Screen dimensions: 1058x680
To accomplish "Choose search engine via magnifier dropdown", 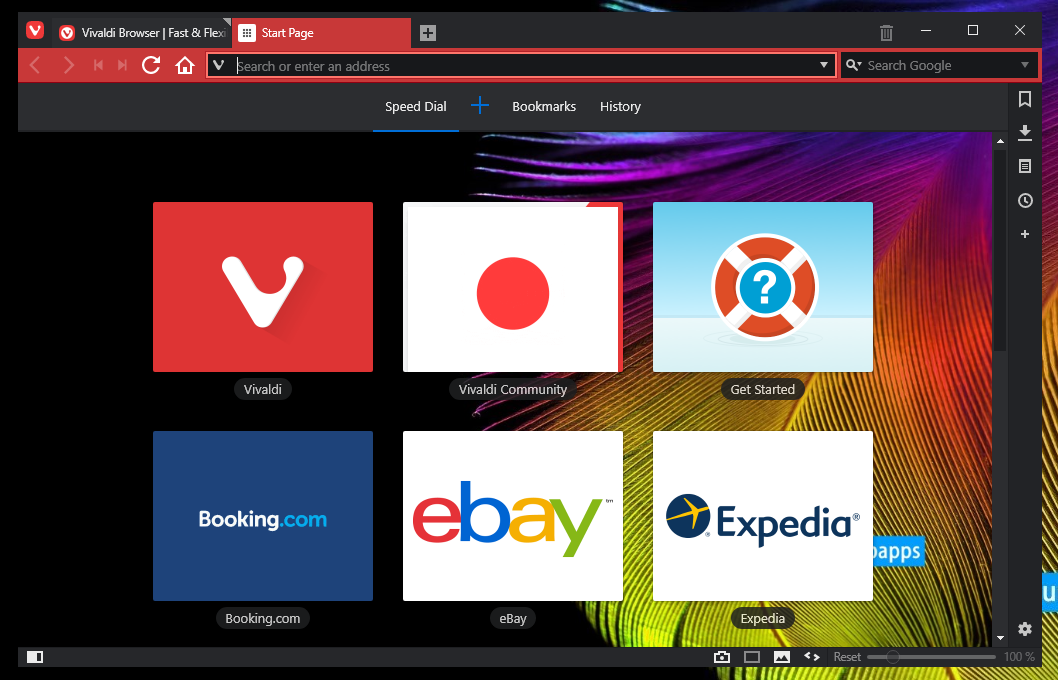I will click(854, 65).
